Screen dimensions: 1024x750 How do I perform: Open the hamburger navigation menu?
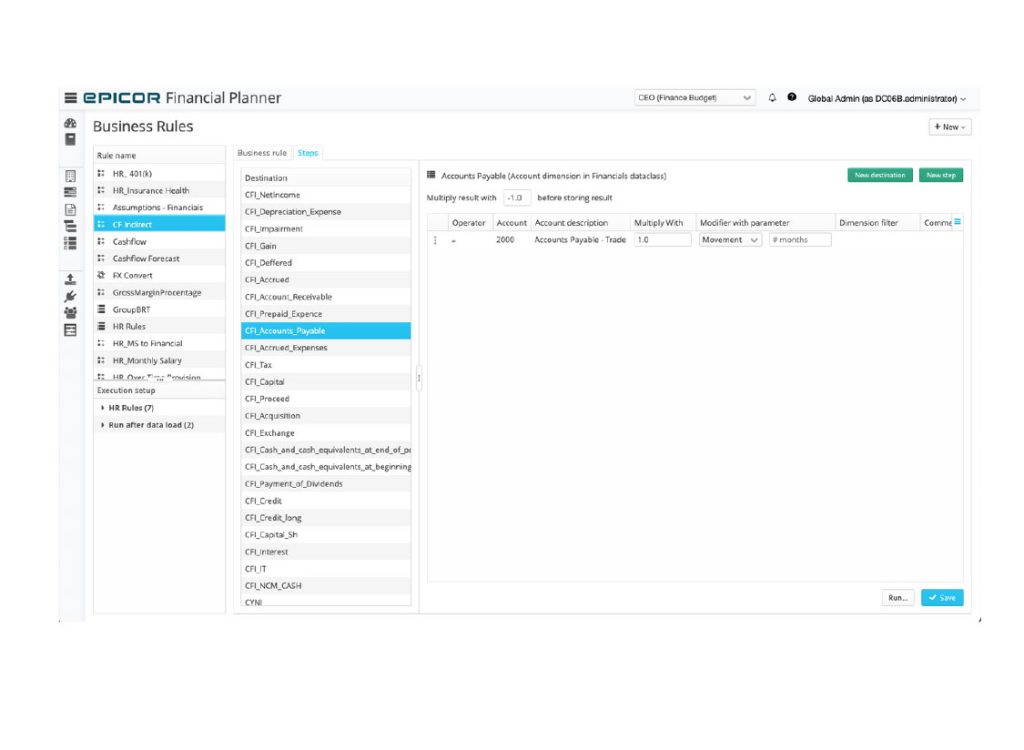[70, 97]
